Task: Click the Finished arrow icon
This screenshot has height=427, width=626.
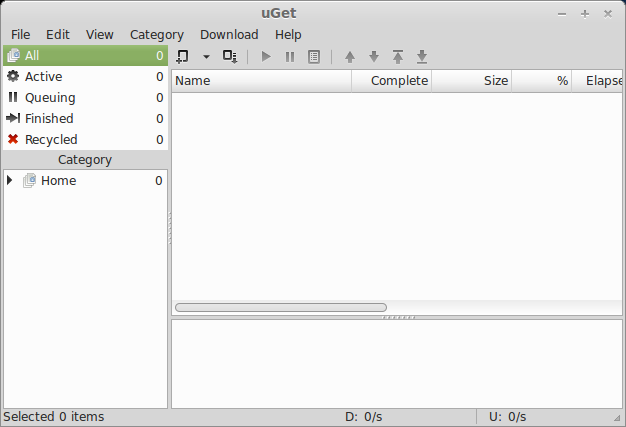Action: point(13,118)
